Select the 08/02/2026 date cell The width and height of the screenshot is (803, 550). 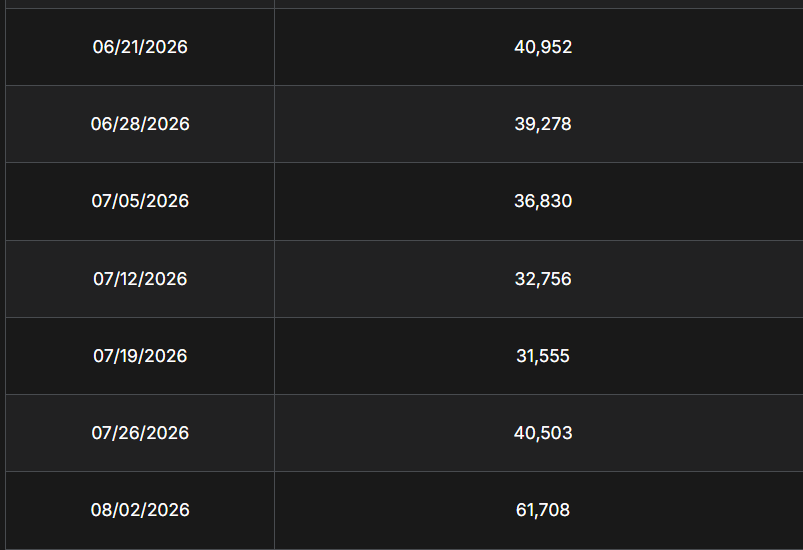coord(140,510)
